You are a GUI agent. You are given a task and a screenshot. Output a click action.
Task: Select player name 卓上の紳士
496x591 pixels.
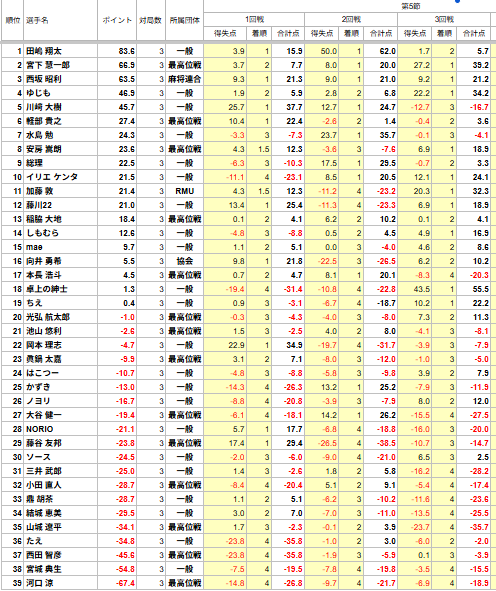point(47,289)
